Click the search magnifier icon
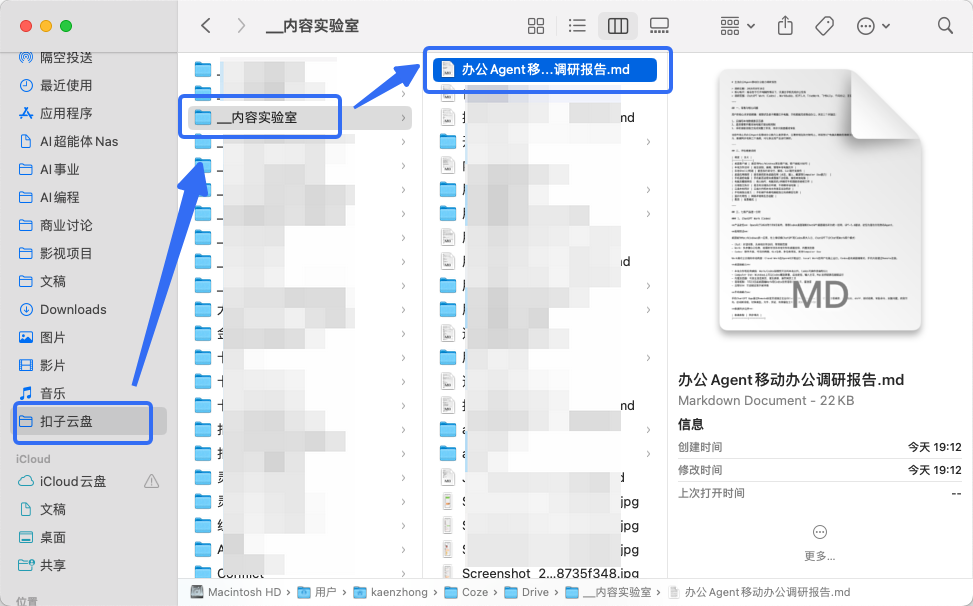Viewport: 973px width, 606px height. pos(945,26)
